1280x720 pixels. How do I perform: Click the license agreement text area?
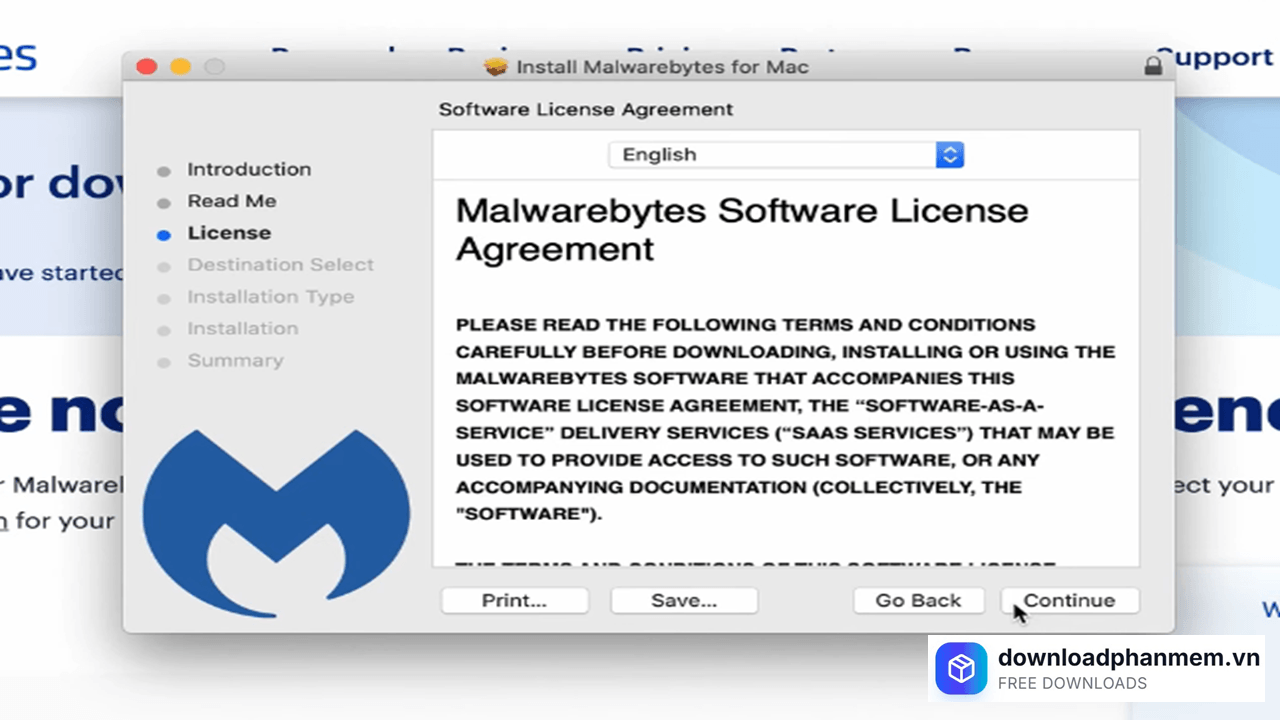click(x=785, y=420)
